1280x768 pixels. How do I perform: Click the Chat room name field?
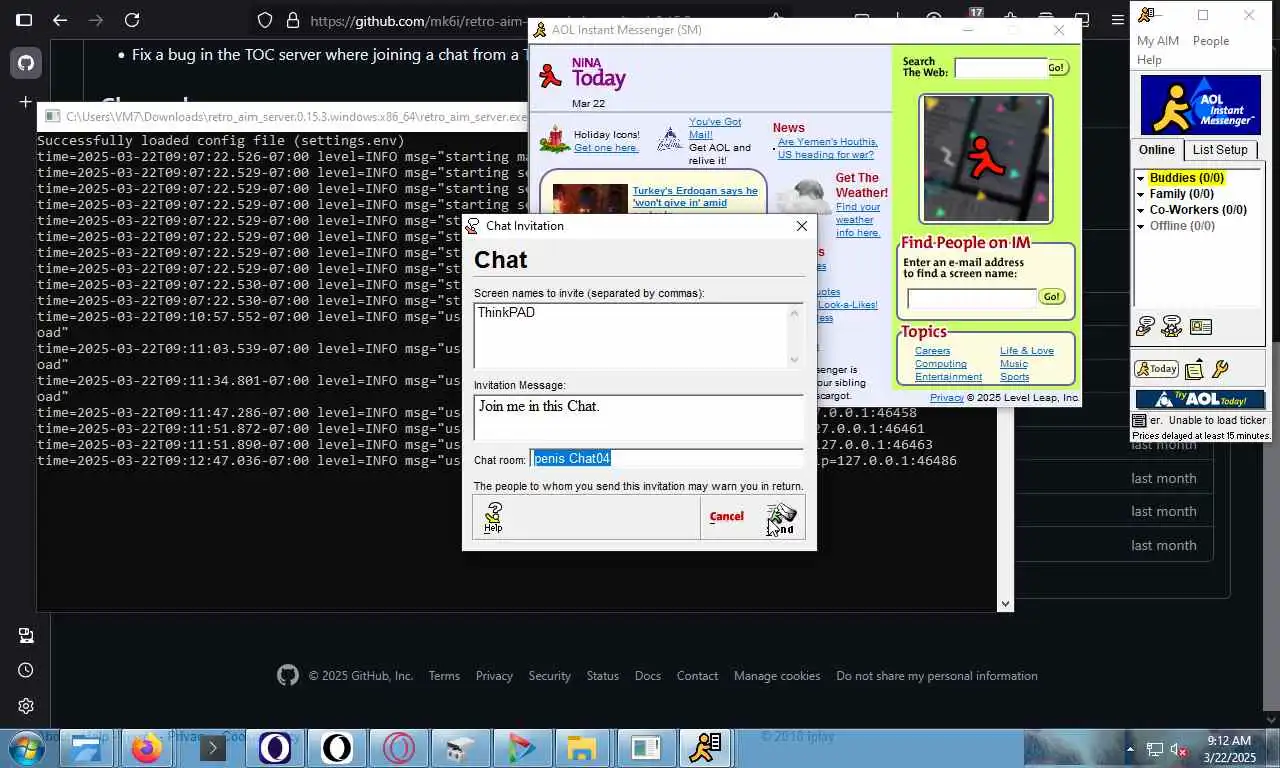click(x=666, y=458)
